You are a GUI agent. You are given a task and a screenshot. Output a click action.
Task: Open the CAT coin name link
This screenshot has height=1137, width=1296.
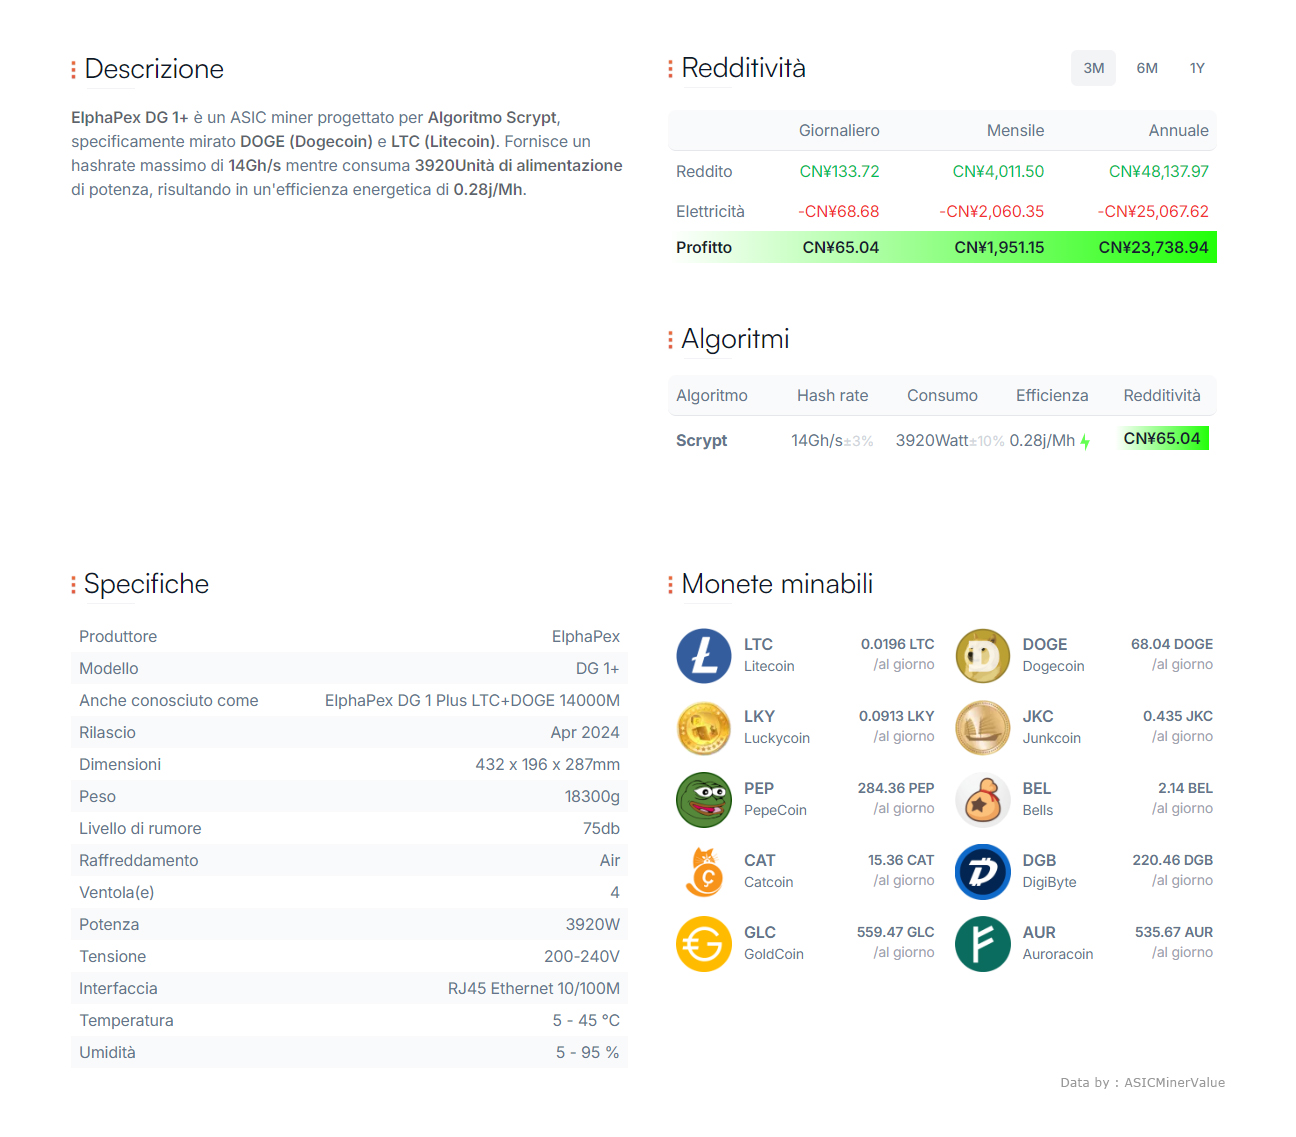click(759, 860)
